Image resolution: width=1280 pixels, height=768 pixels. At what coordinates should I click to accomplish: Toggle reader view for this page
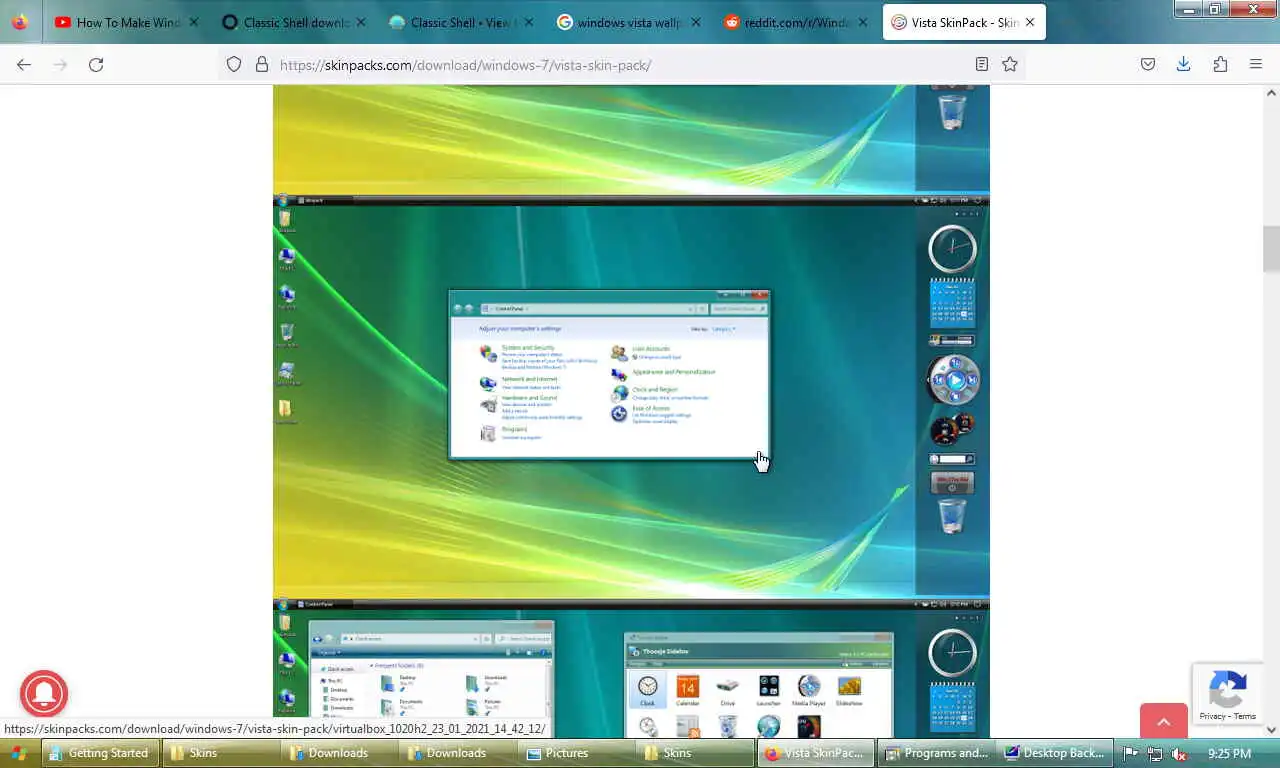click(x=982, y=64)
